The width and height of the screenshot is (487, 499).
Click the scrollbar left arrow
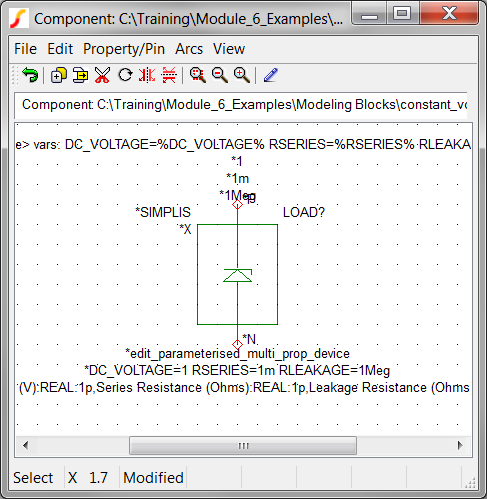(26, 445)
